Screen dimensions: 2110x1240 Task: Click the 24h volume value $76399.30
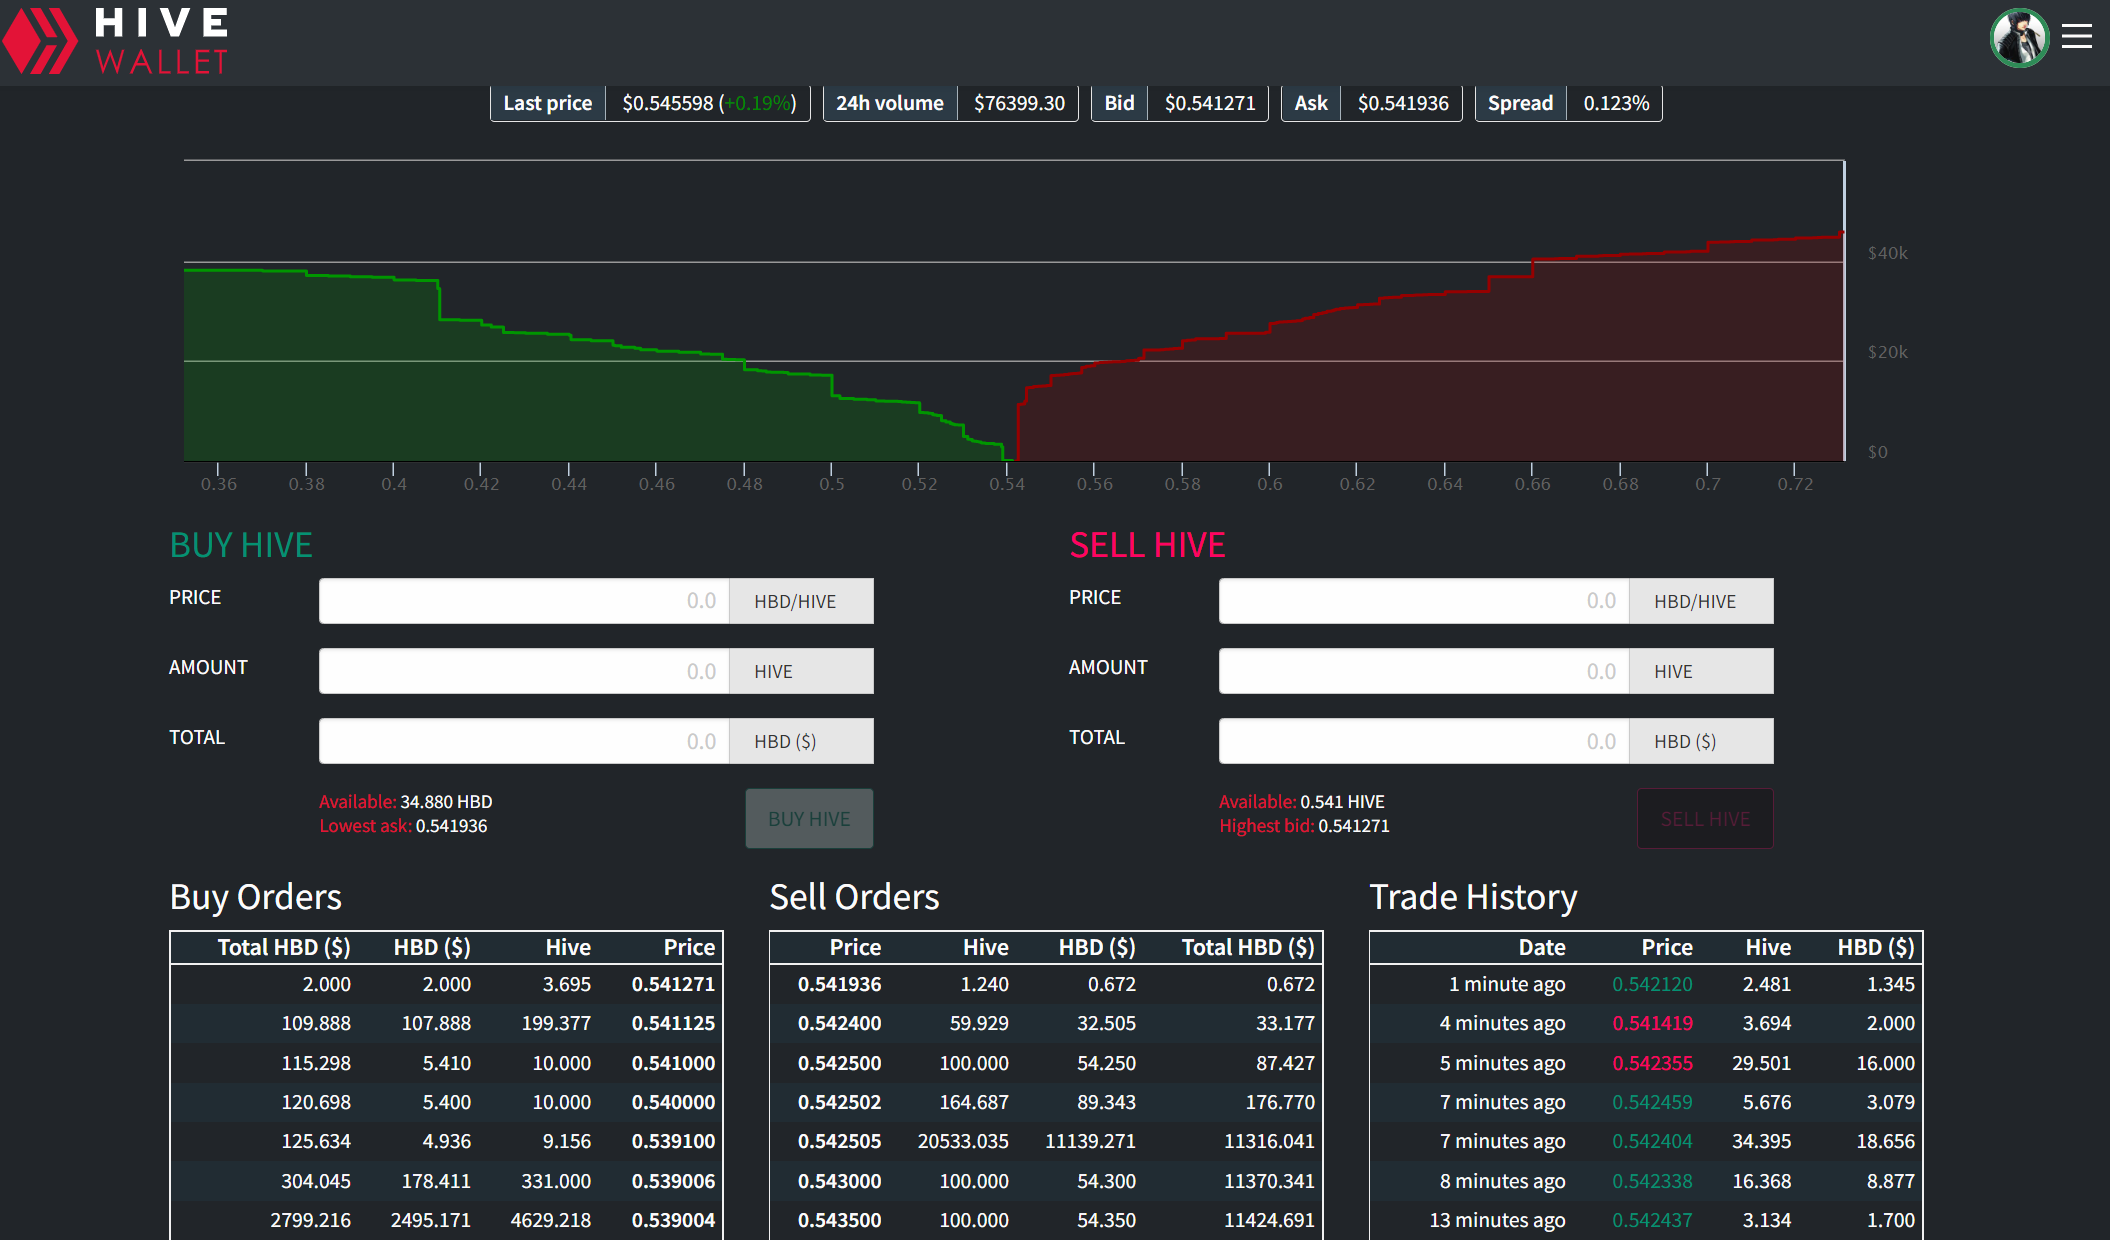[1019, 103]
